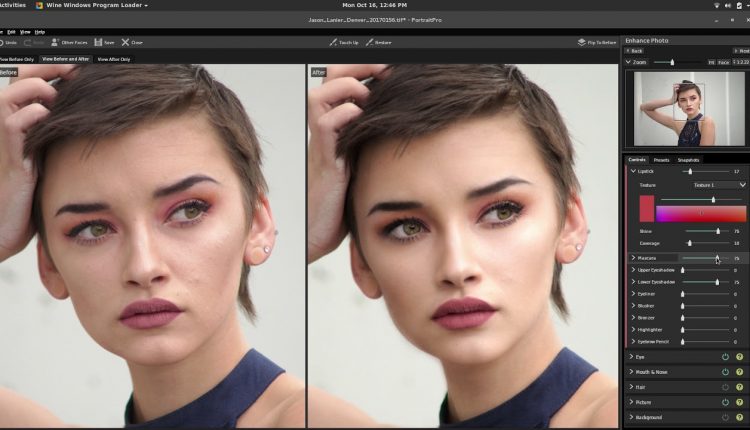Screen dimensions: 750x430
Task: Click the clock in the top bar
Action: [375, 5]
